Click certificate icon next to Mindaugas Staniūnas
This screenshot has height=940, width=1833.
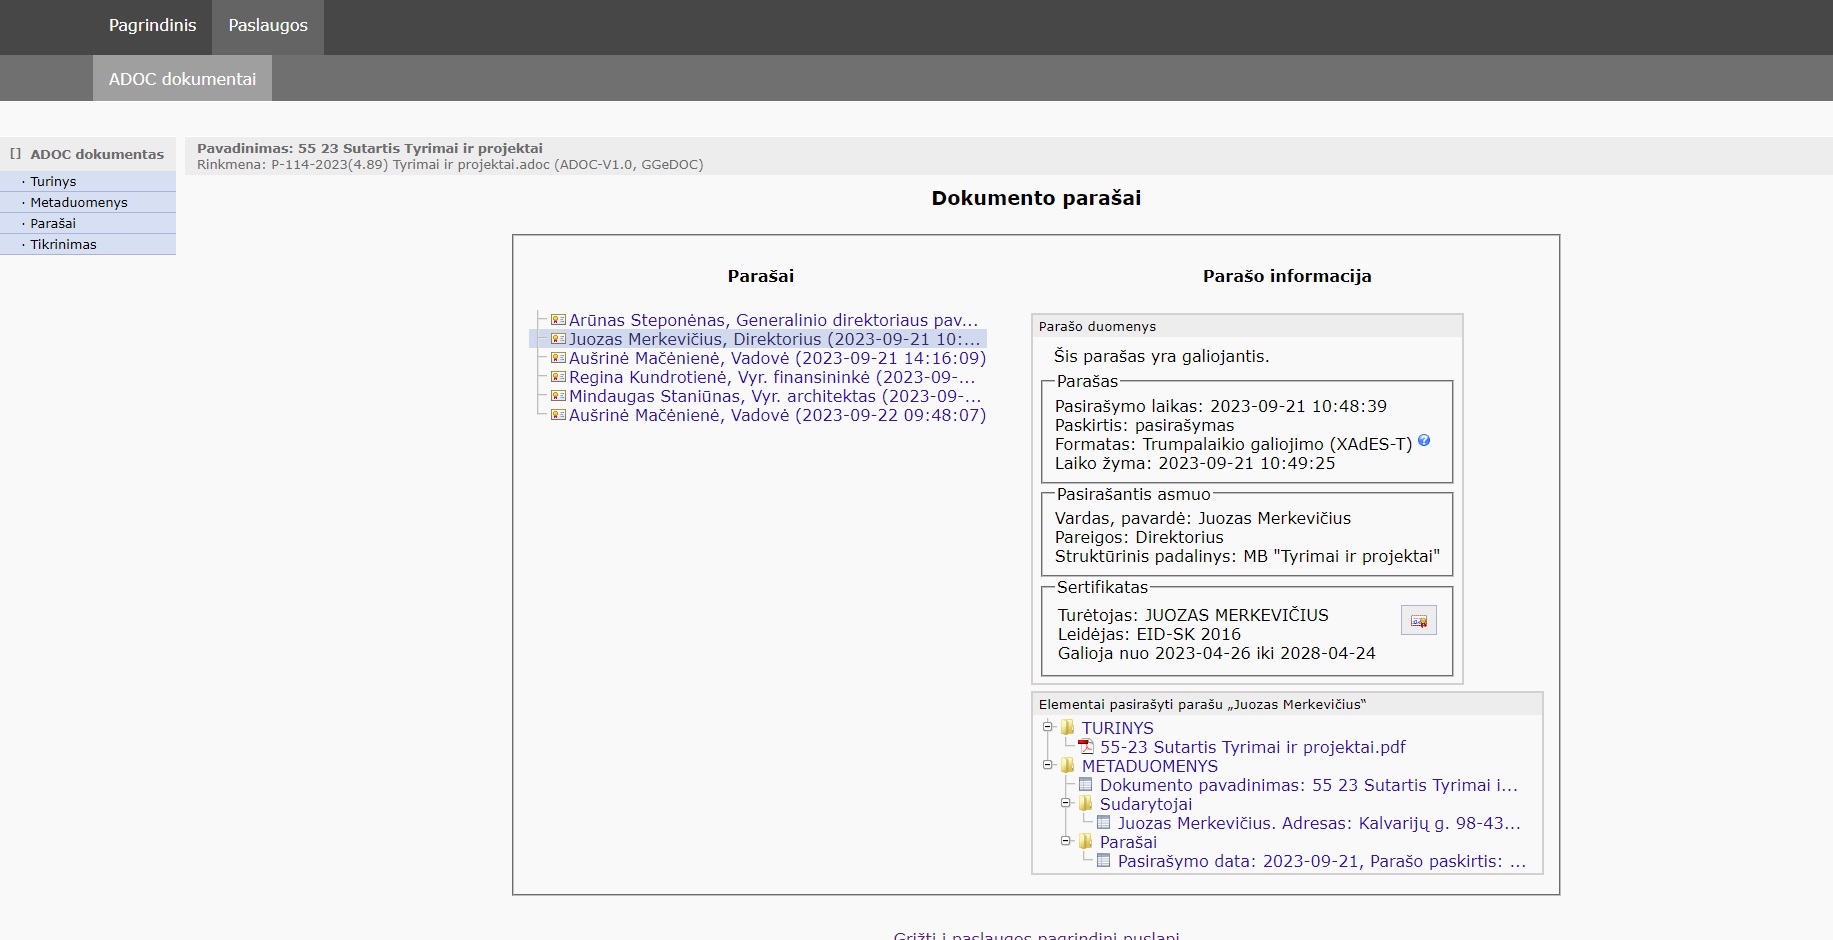point(558,396)
